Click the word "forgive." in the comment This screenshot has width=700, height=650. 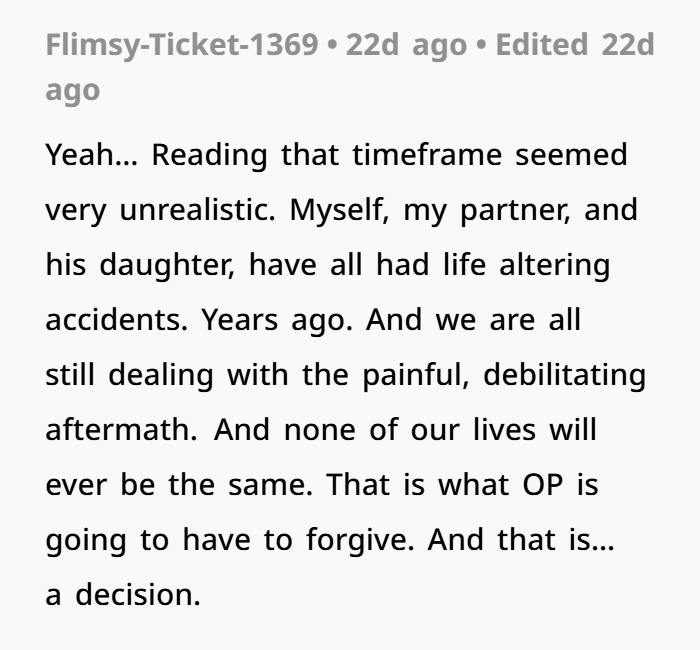click(360, 540)
